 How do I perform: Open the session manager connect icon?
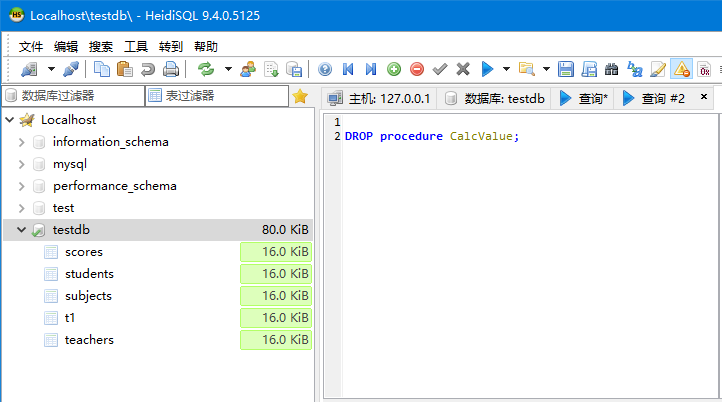pyautogui.click(x=29, y=70)
